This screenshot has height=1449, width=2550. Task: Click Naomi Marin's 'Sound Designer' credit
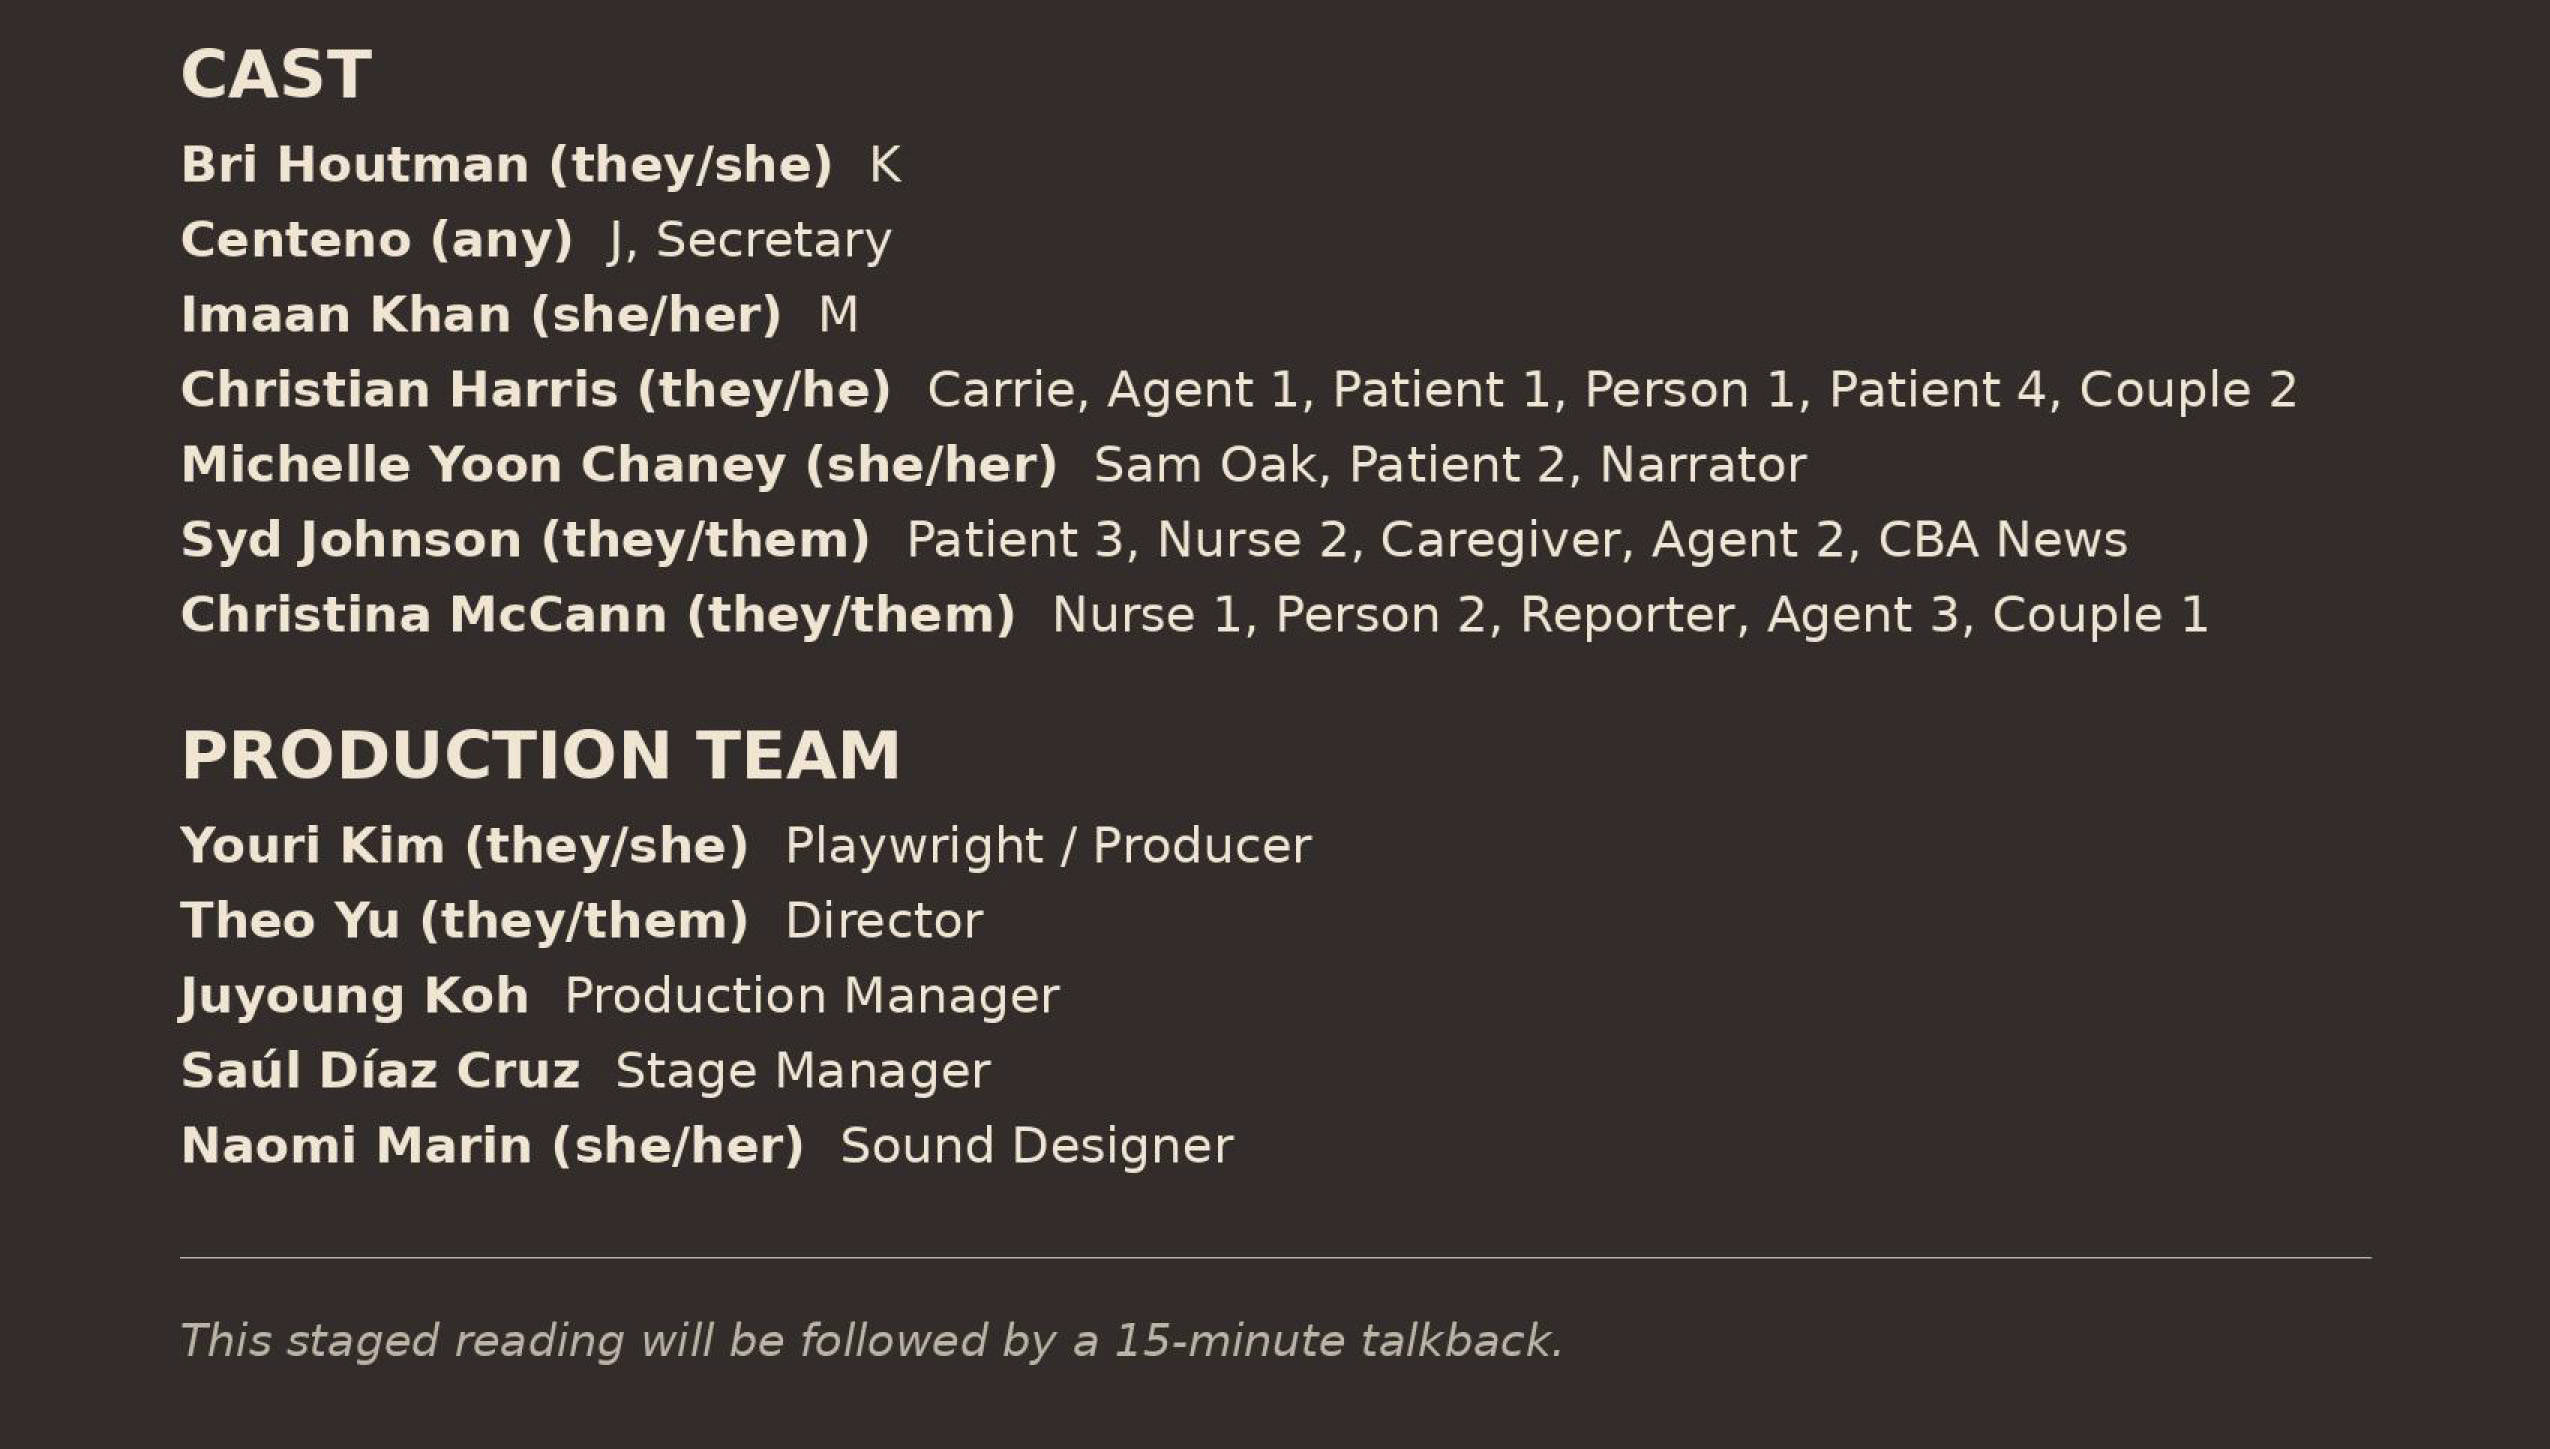coord(1036,1146)
